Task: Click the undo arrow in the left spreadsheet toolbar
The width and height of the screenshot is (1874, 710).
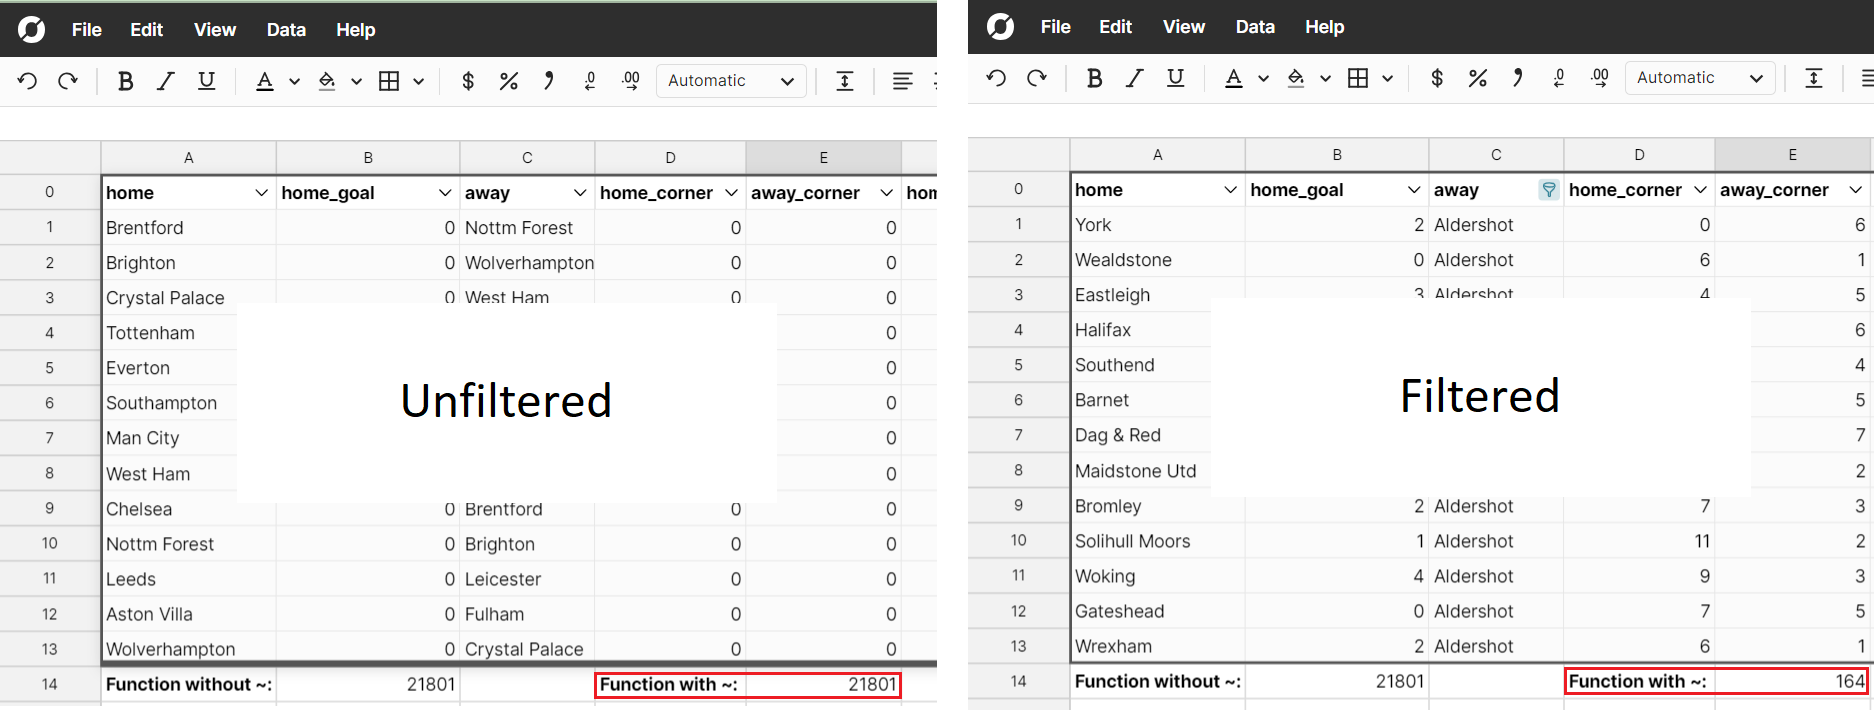Action: 27,81
